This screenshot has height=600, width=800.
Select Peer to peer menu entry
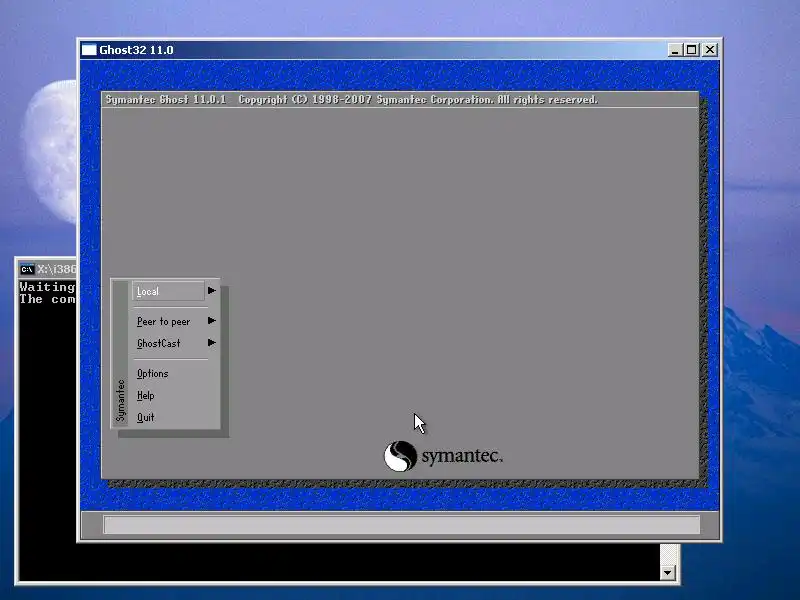(x=163, y=321)
